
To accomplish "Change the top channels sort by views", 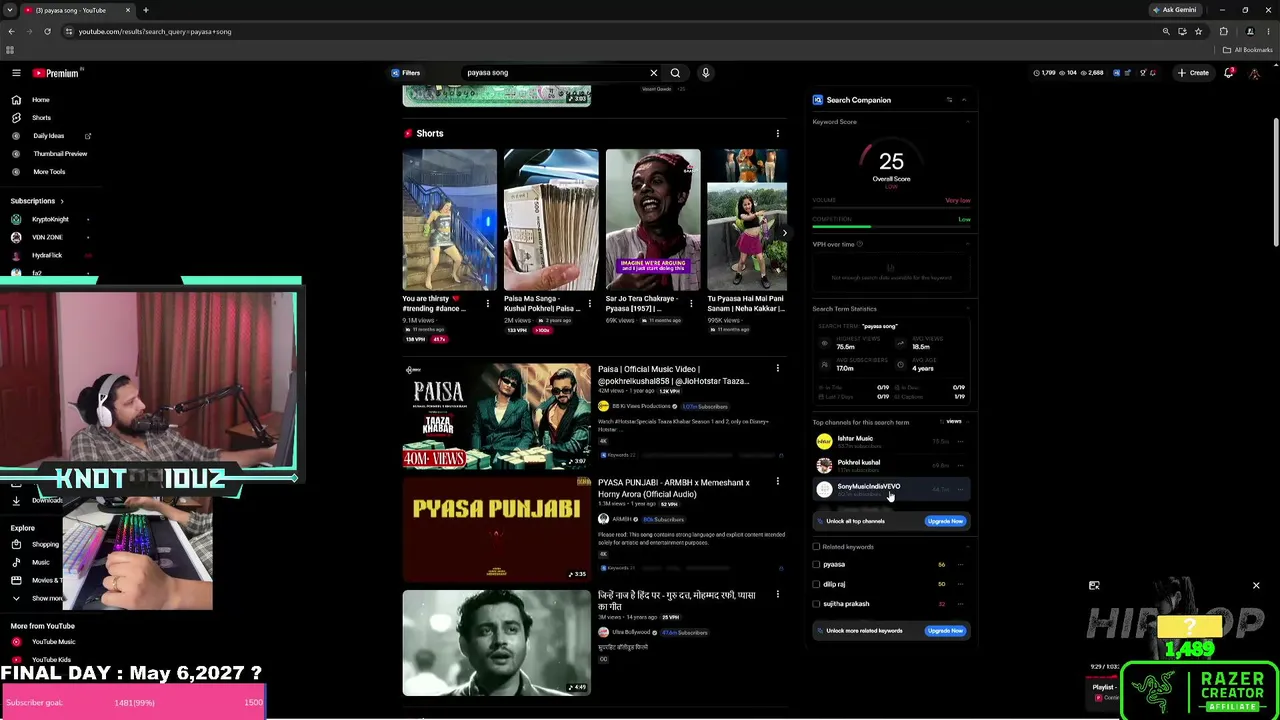I will point(952,422).
